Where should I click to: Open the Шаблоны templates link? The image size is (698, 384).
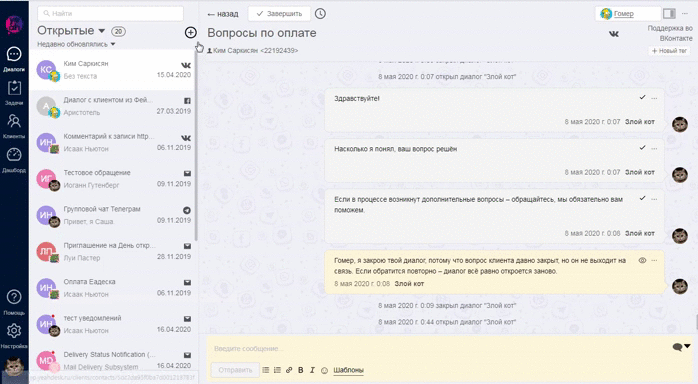point(349,370)
